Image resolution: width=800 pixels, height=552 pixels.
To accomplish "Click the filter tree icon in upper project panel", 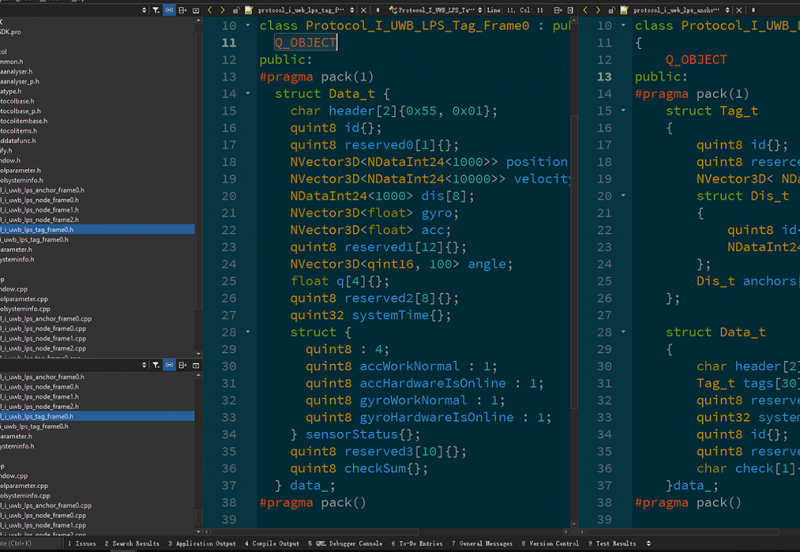I will pyautogui.click(x=156, y=10).
